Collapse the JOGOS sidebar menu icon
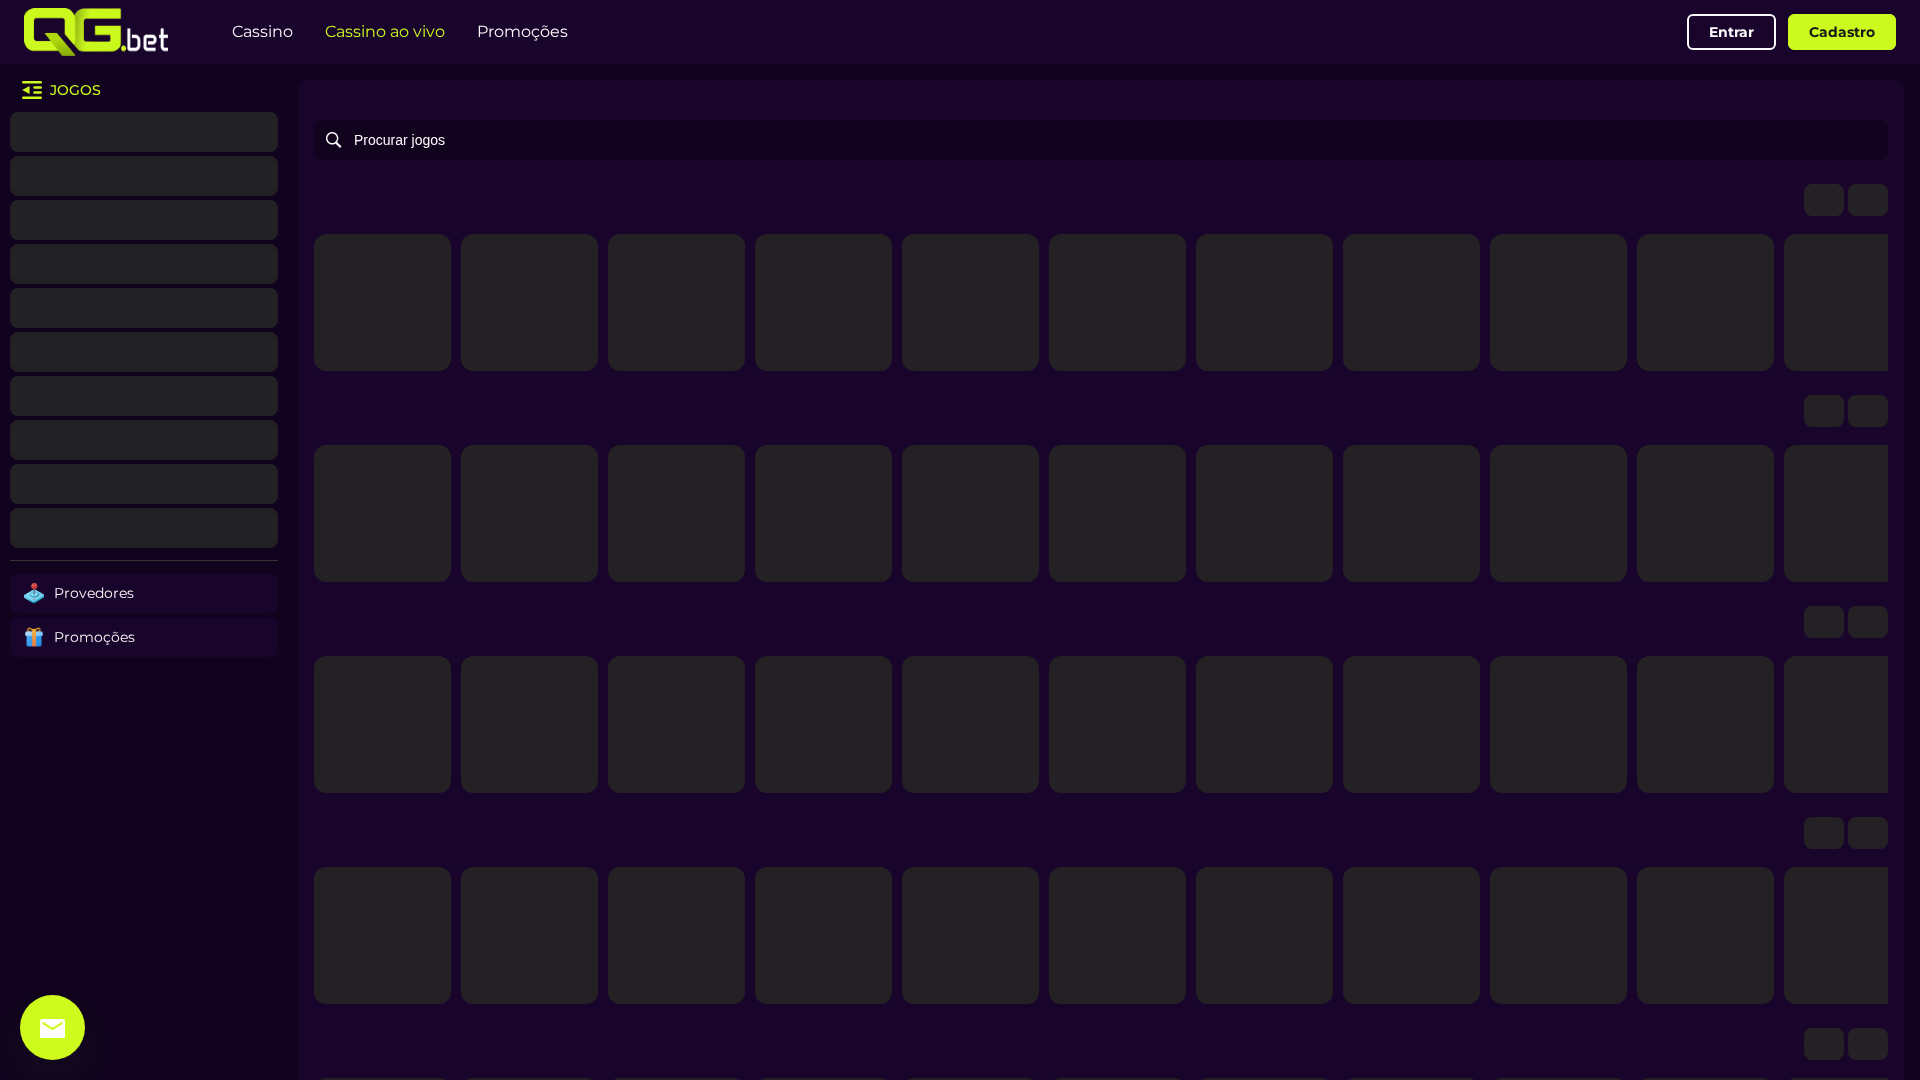 [x=32, y=90]
